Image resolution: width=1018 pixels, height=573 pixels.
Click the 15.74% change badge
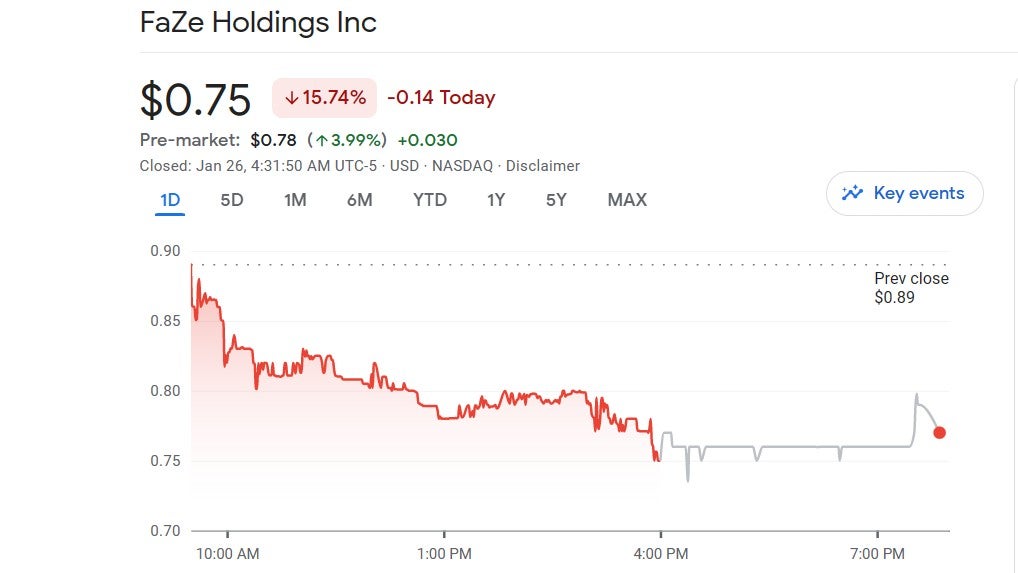pyautogui.click(x=324, y=98)
